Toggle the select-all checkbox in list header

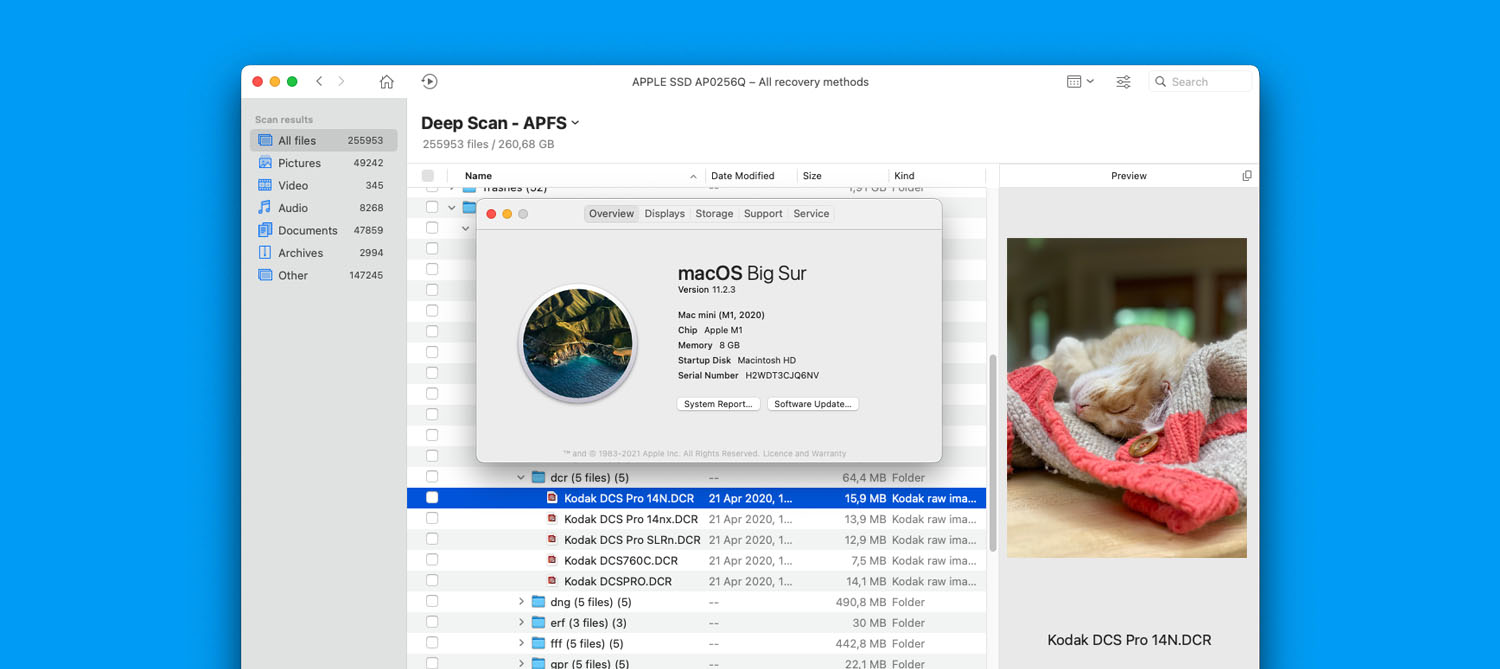click(x=428, y=176)
